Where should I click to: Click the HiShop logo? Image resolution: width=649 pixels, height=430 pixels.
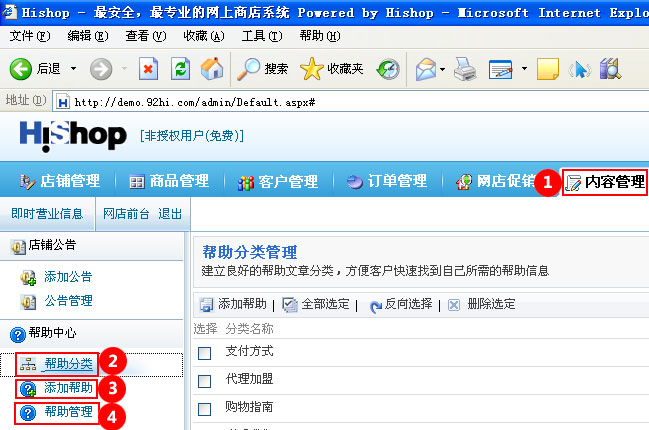click(73, 136)
